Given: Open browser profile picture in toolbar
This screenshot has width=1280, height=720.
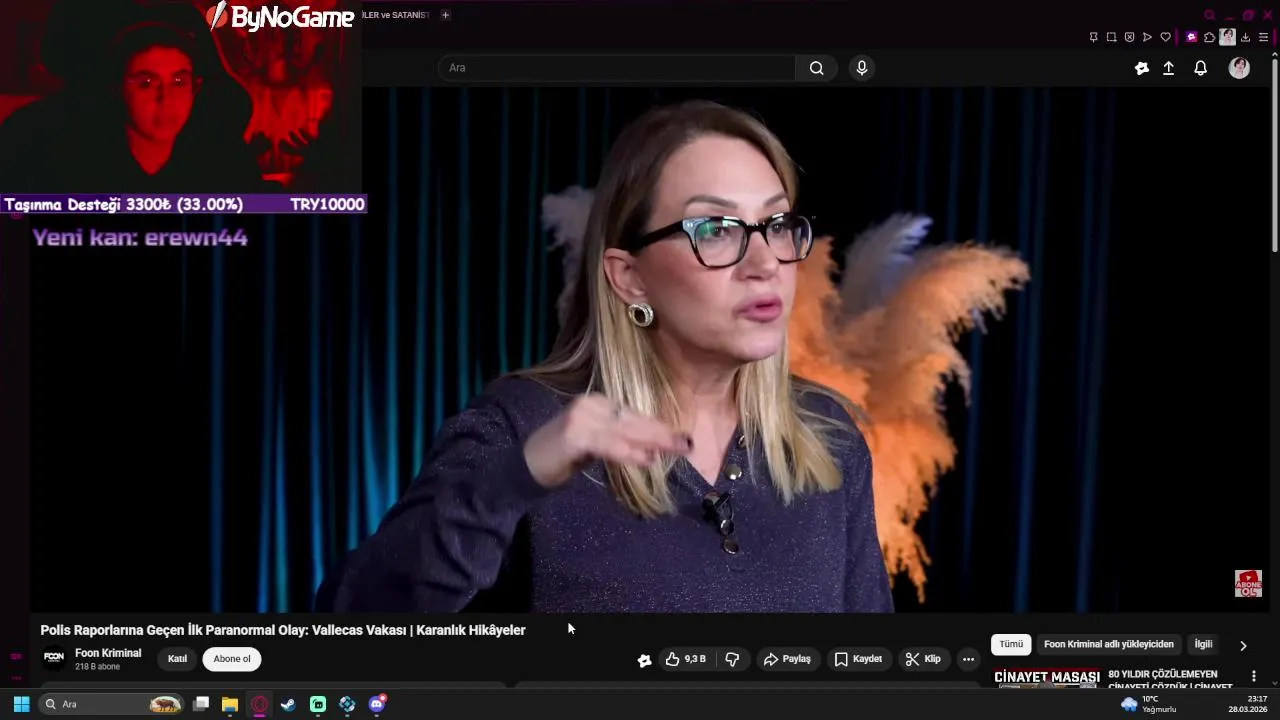Looking at the screenshot, I should (1227, 37).
